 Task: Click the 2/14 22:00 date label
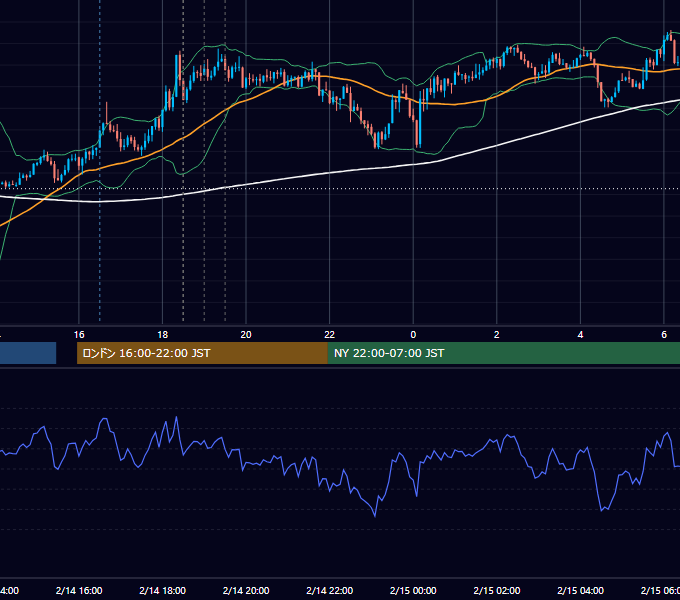tap(330, 590)
